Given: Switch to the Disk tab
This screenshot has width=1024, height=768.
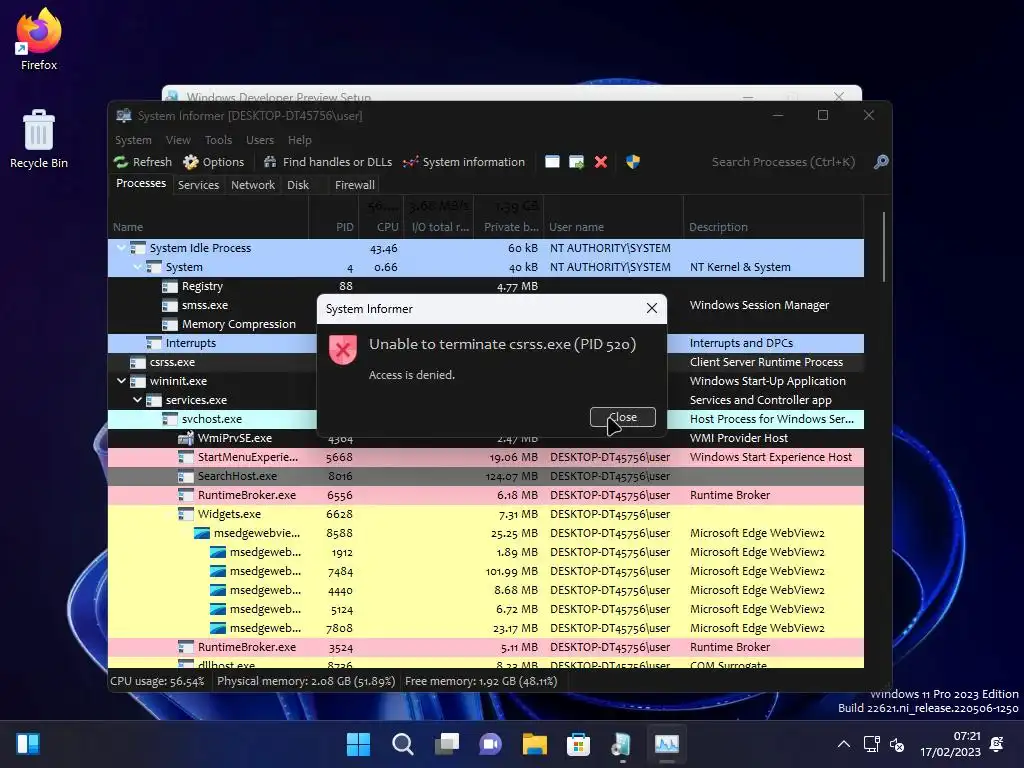Looking at the screenshot, I should coord(298,185).
